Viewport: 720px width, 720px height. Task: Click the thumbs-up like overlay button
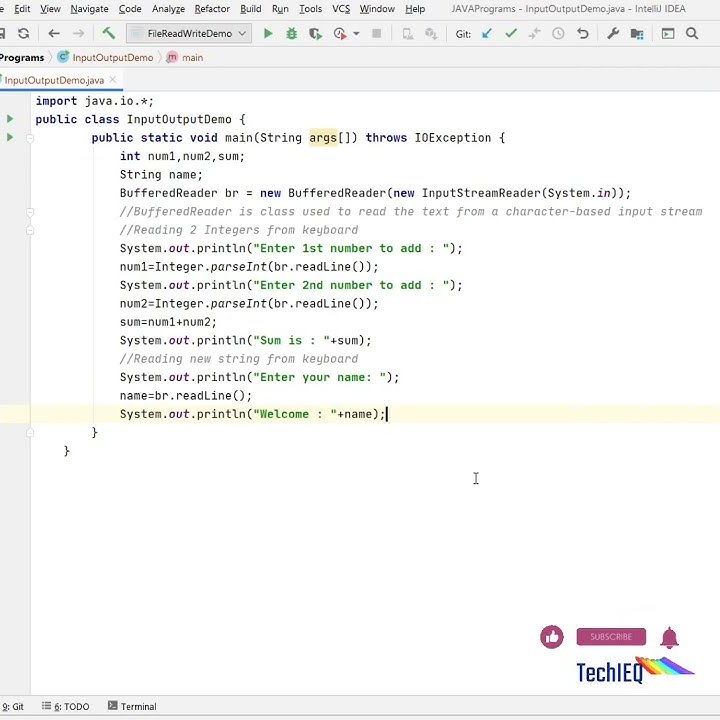pos(551,637)
